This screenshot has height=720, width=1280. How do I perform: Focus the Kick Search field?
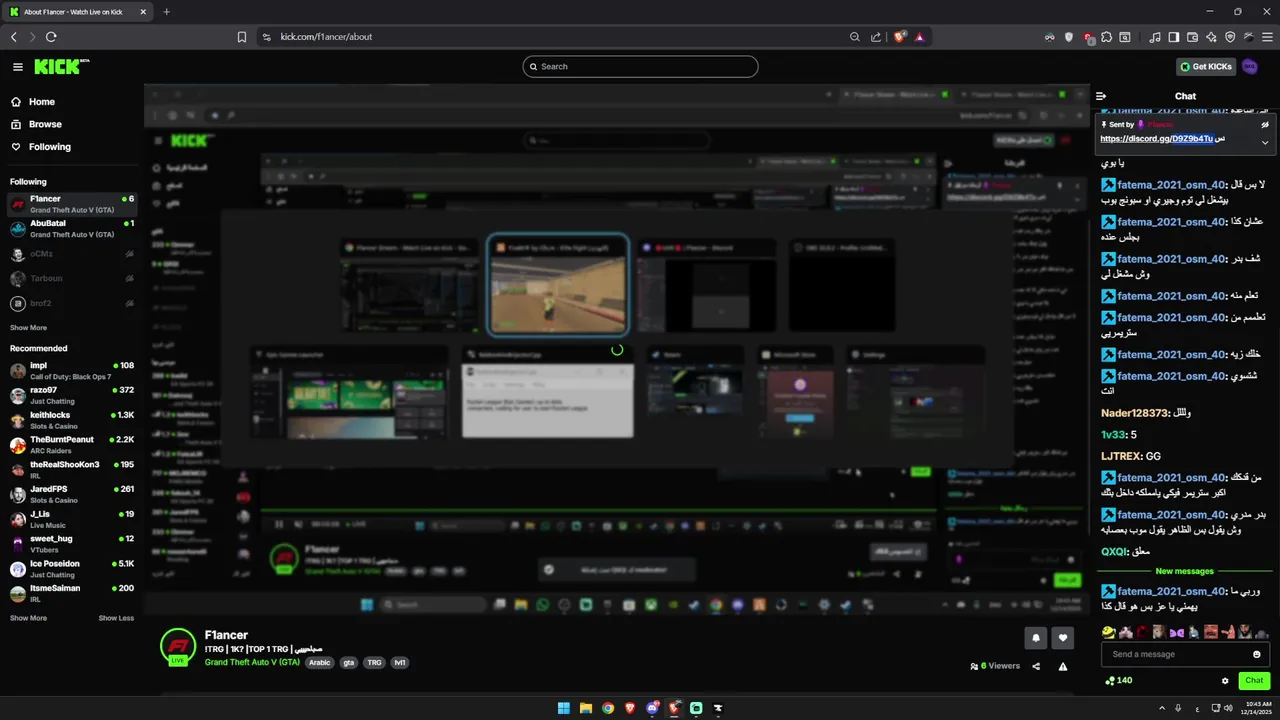click(x=640, y=67)
